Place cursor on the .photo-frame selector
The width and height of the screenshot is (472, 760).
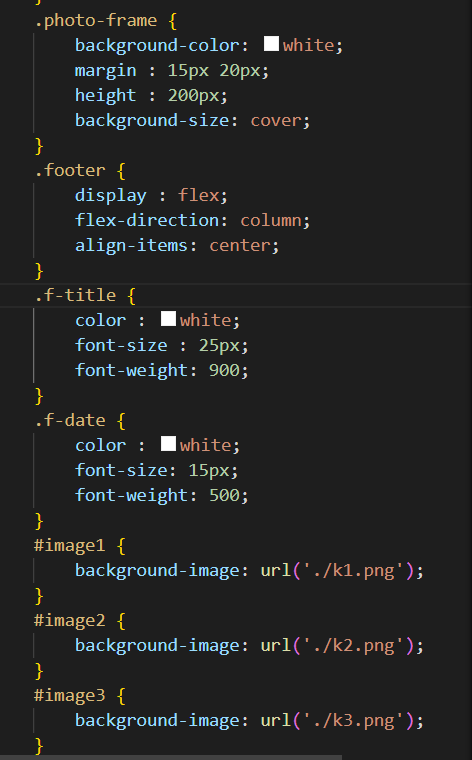[x=95, y=20]
